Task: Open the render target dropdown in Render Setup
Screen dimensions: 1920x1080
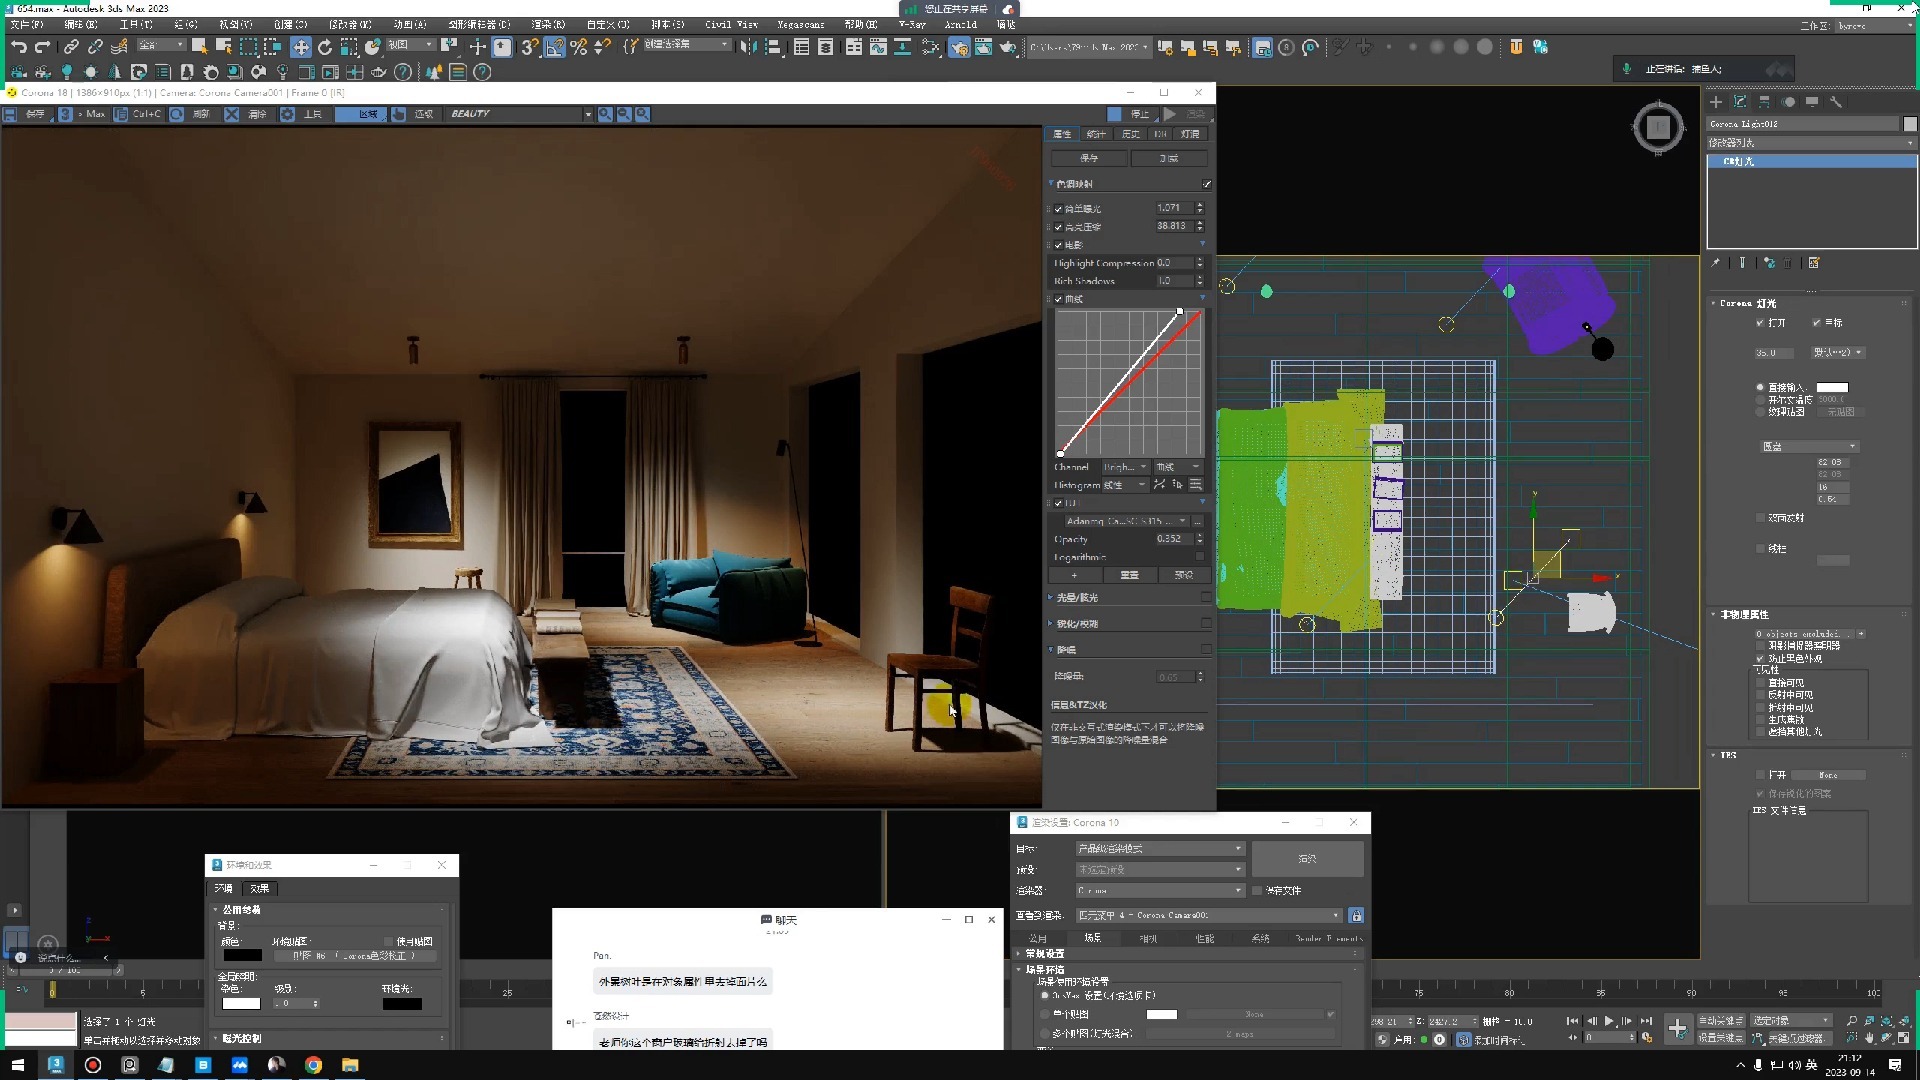Action: 1160,848
